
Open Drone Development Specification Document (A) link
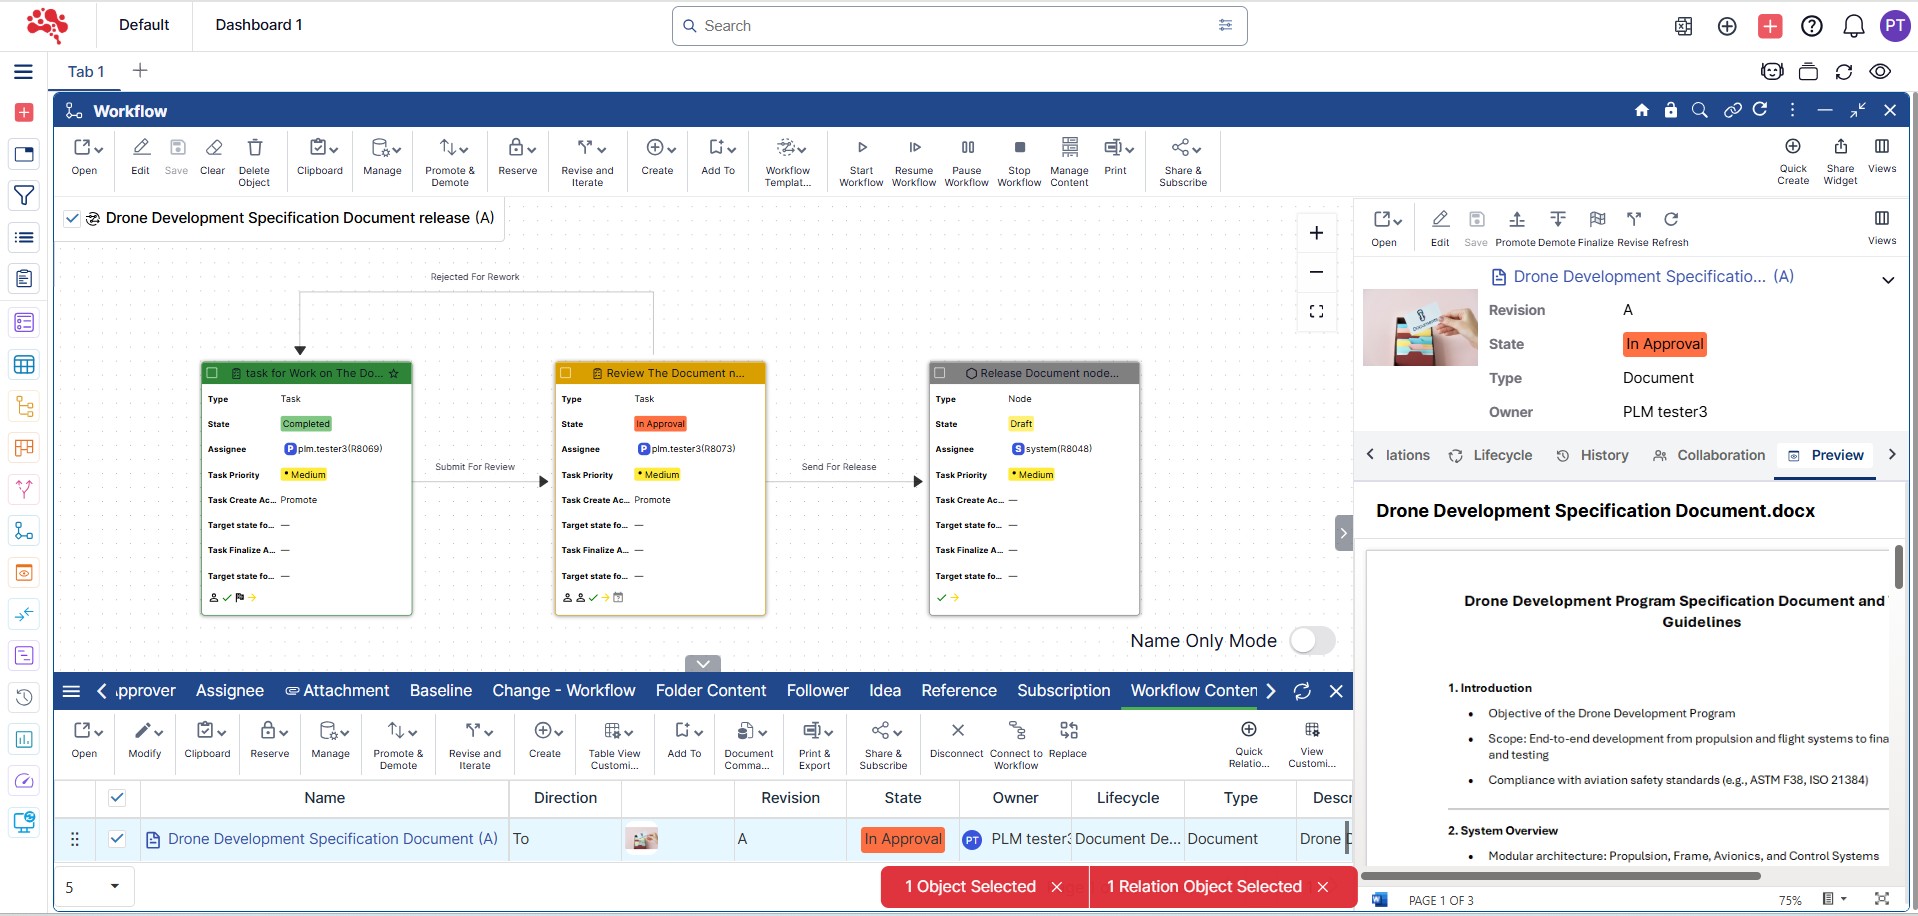click(x=332, y=839)
